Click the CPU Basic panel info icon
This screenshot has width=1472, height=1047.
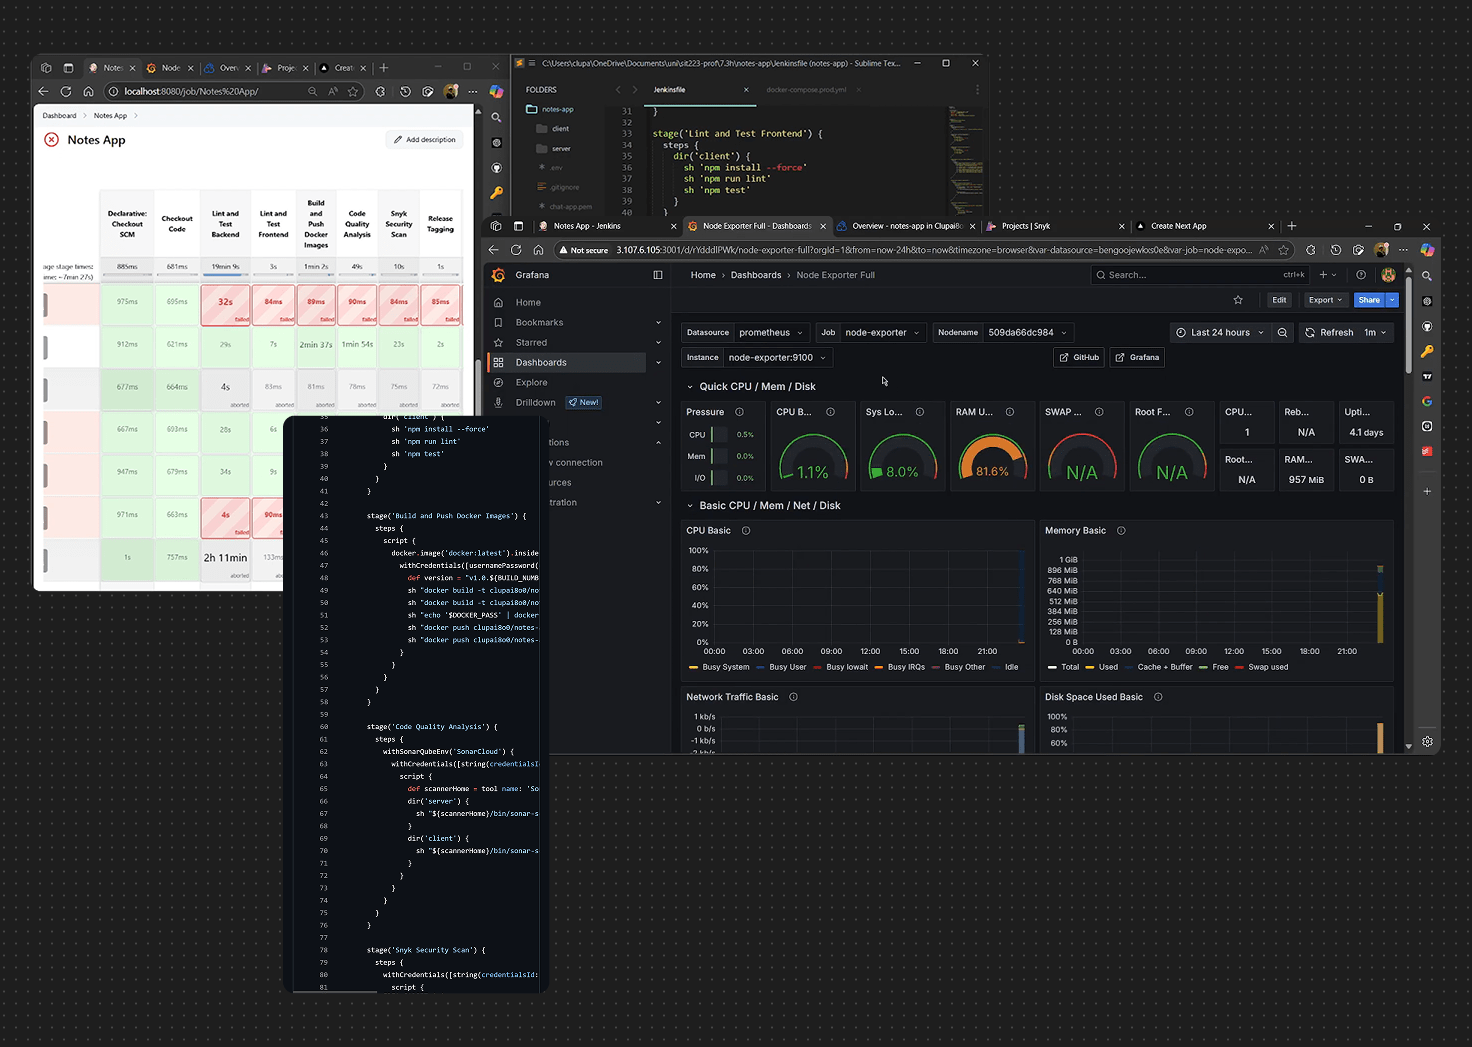coord(746,531)
